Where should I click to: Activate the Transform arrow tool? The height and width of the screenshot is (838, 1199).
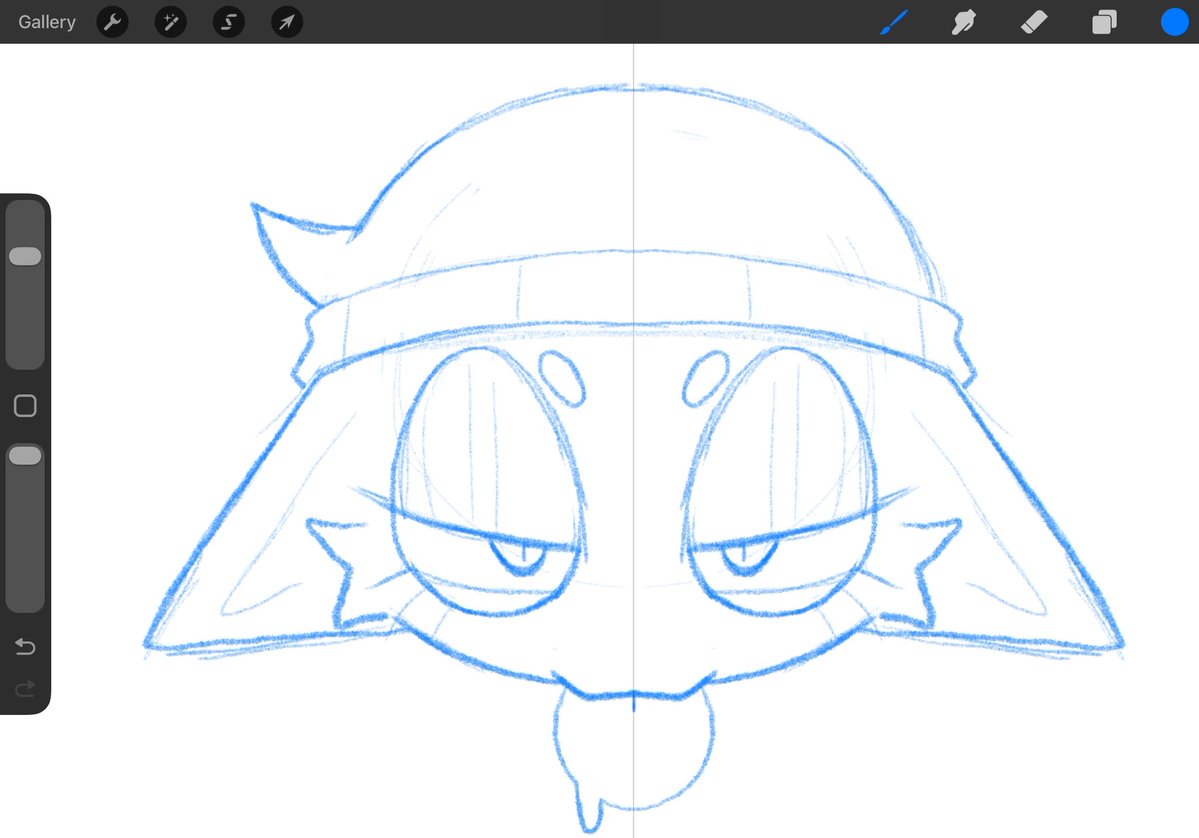(x=287, y=22)
